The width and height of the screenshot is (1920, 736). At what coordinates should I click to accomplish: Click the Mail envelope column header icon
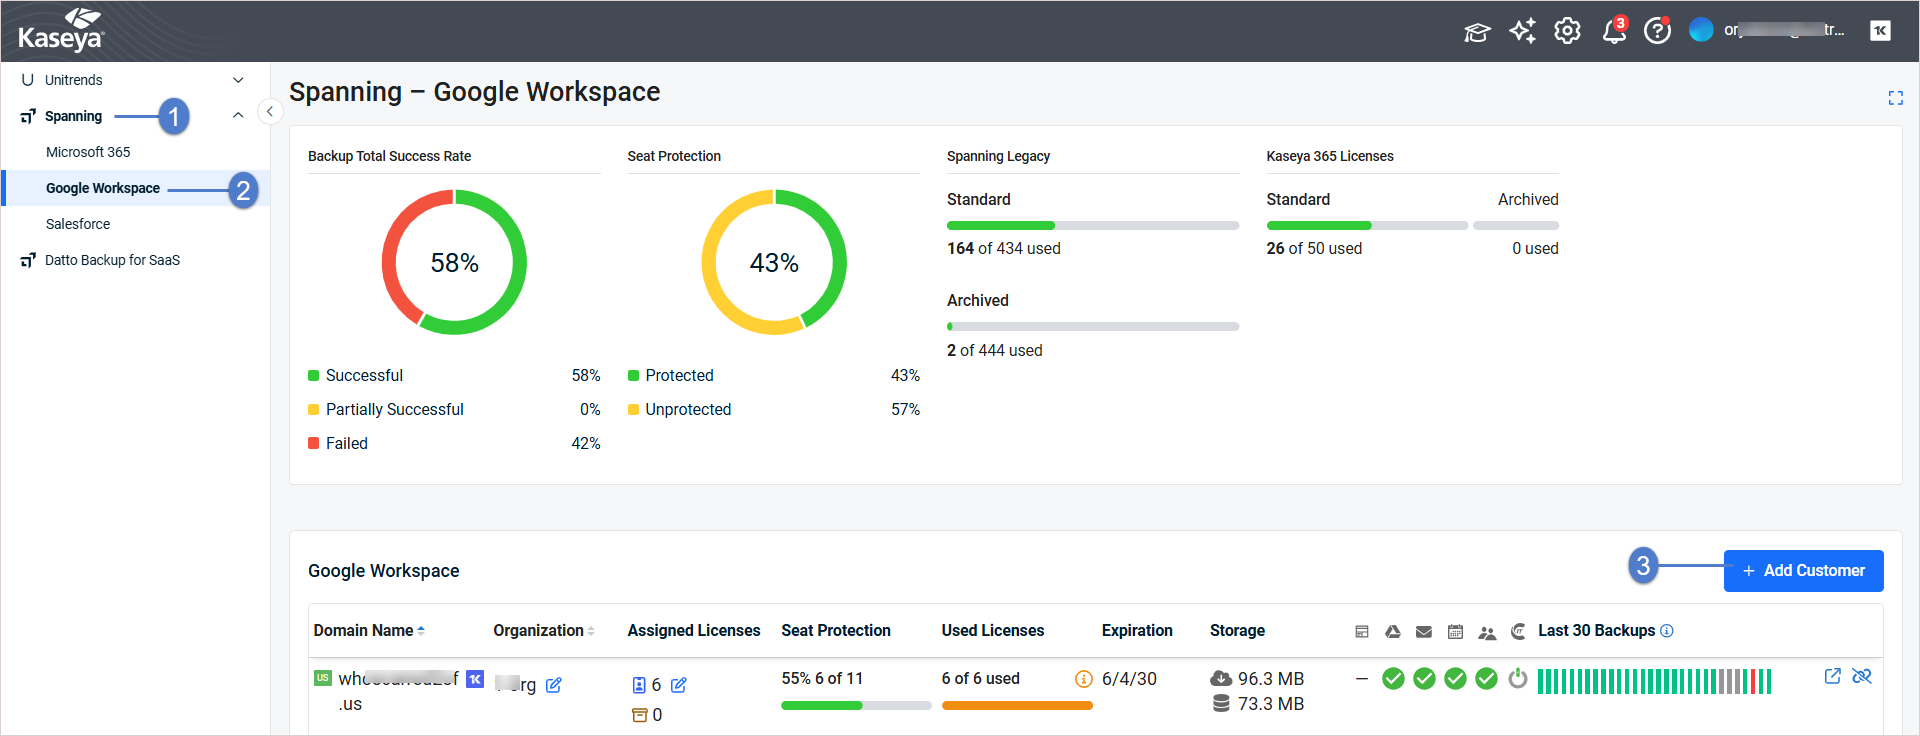[1424, 631]
